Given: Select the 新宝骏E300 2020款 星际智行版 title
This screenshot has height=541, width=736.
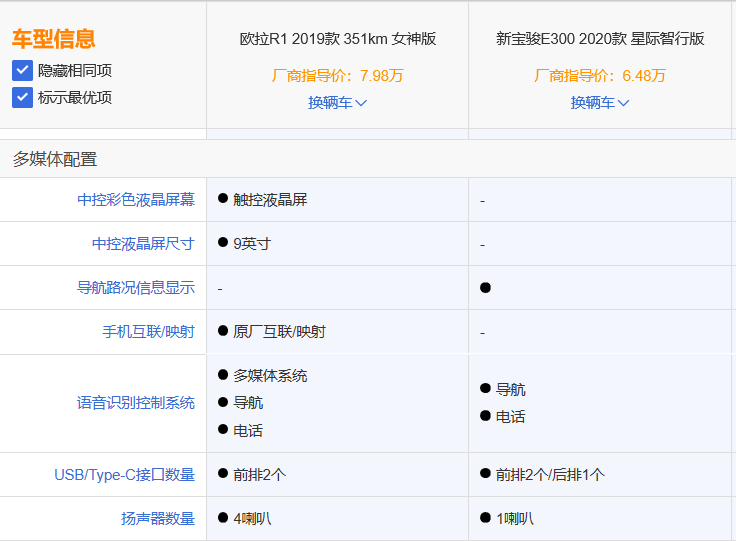Looking at the screenshot, I should 600,39.
